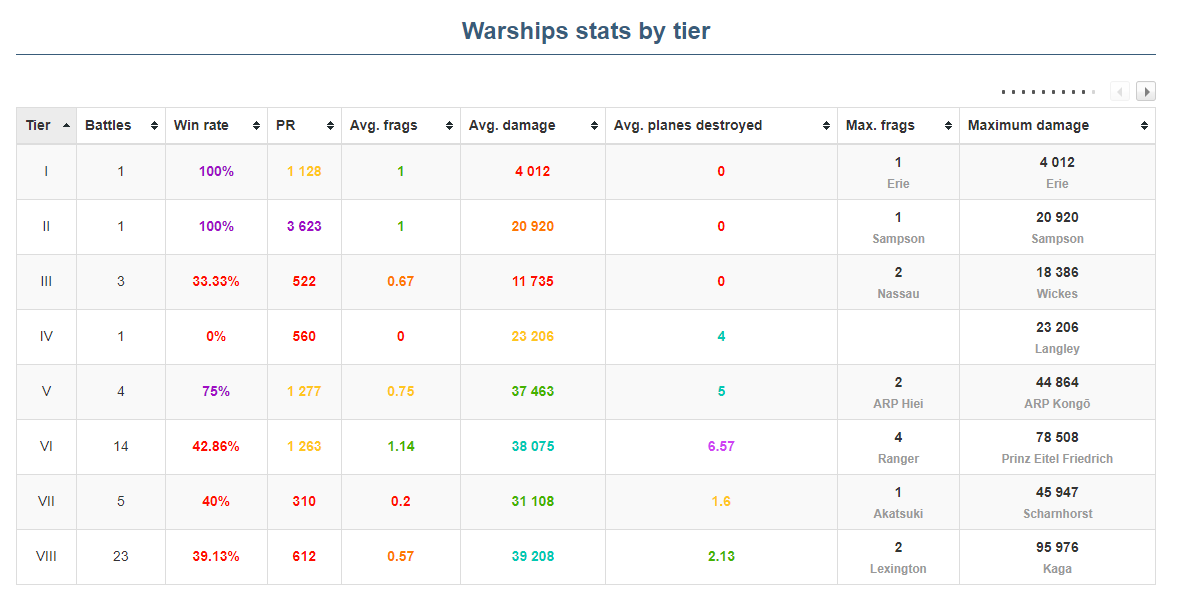Click the pagination dots indicator
Viewport: 1187px width, 601px height.
pos(1048,92)
